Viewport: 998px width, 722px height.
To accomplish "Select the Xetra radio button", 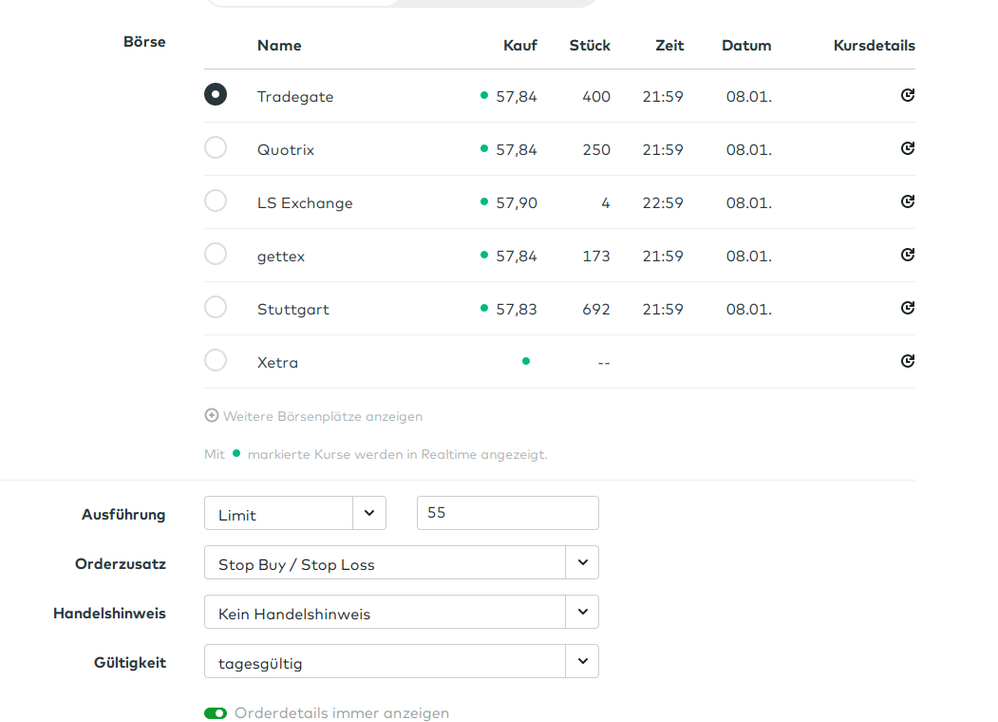I will coord(215,360).
